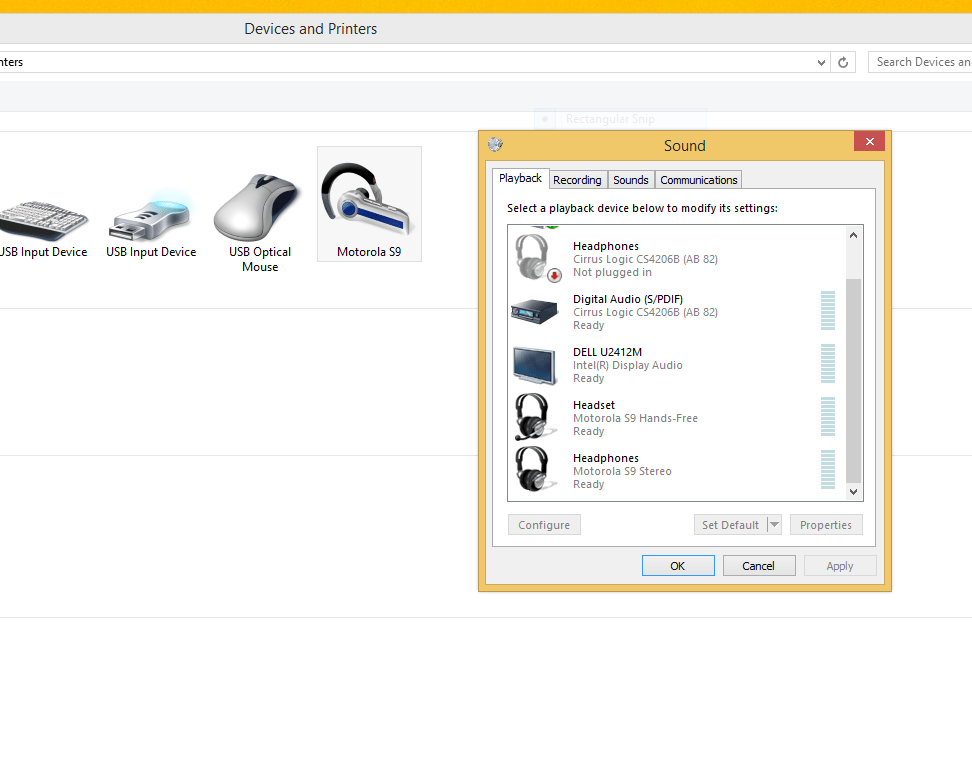Click the address bar refresh icon
The height and width of the screenshot is (767, 972).
pos(843,61)
